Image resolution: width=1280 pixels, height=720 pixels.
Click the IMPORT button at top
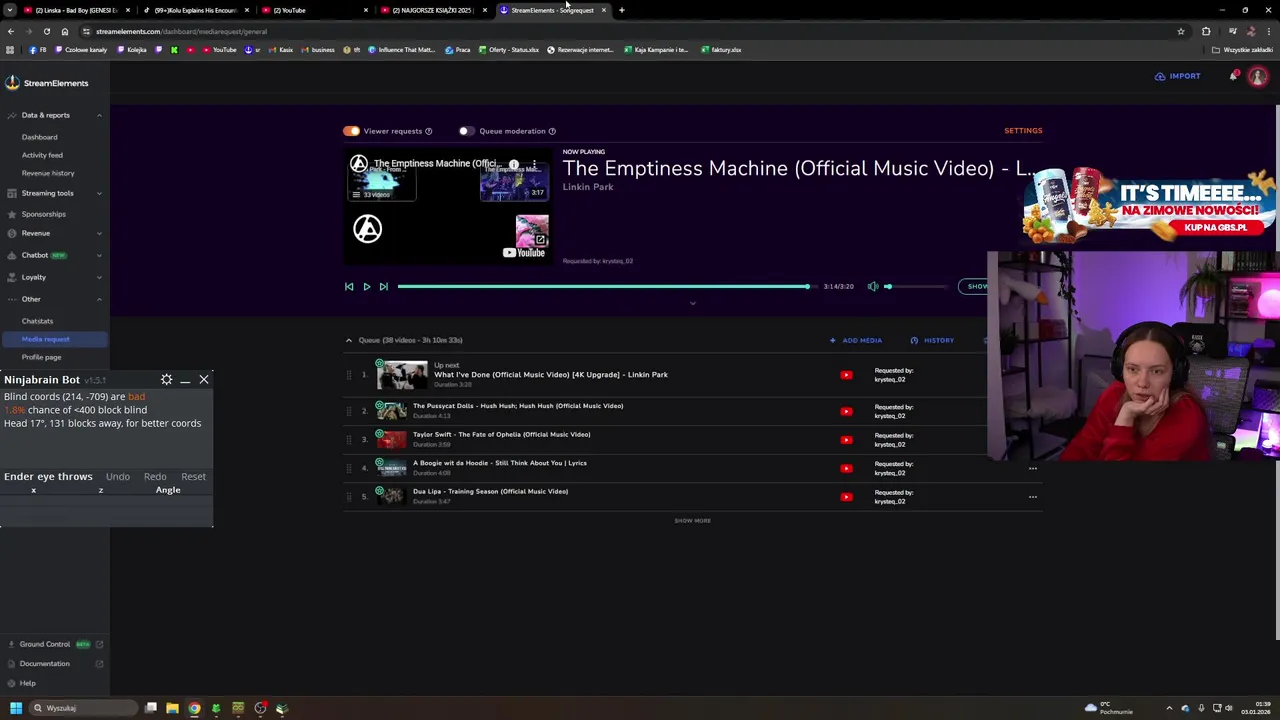(x=1177, y=76)
